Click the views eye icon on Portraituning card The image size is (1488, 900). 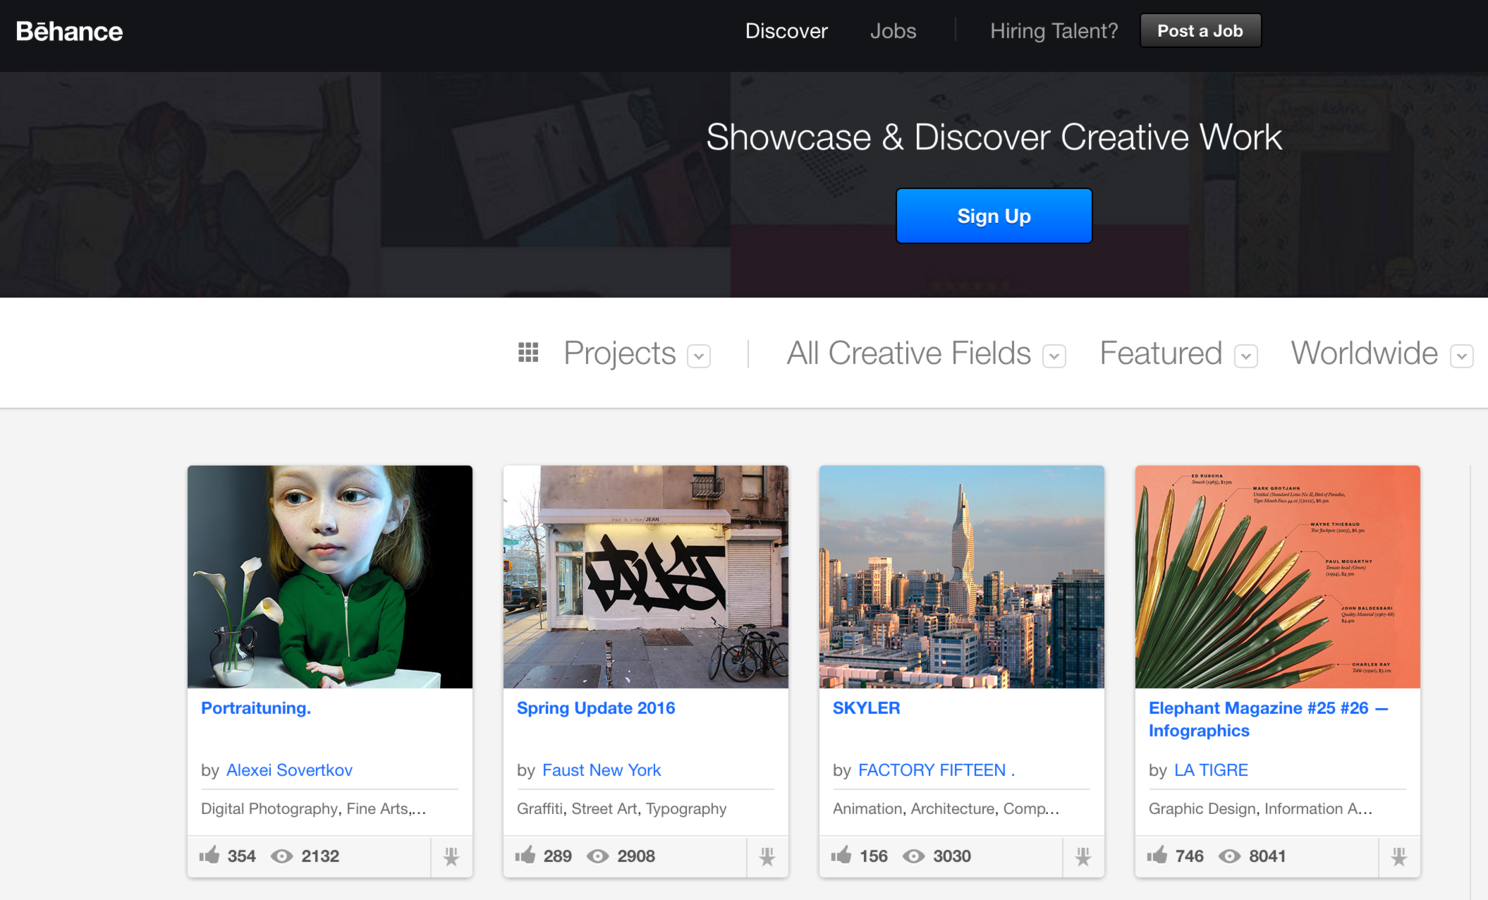tap(282, 856)
